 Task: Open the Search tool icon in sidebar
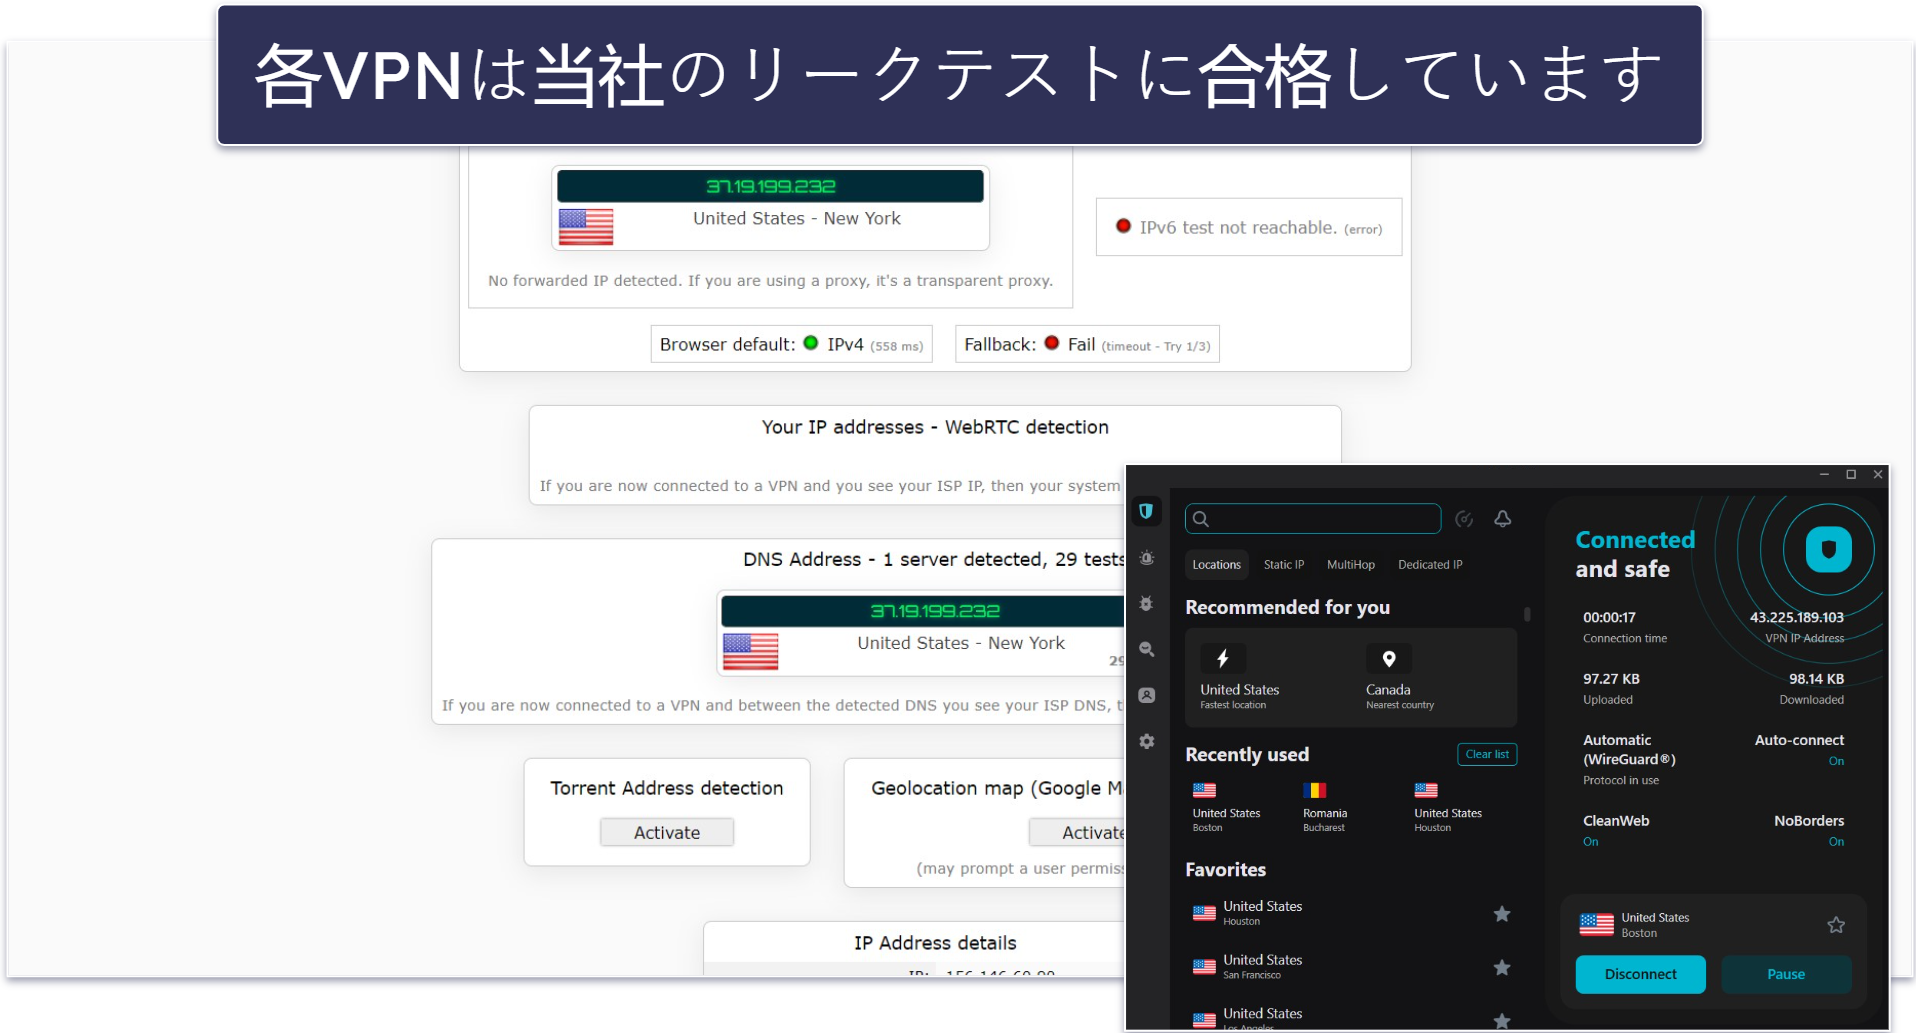[1147, 650]
